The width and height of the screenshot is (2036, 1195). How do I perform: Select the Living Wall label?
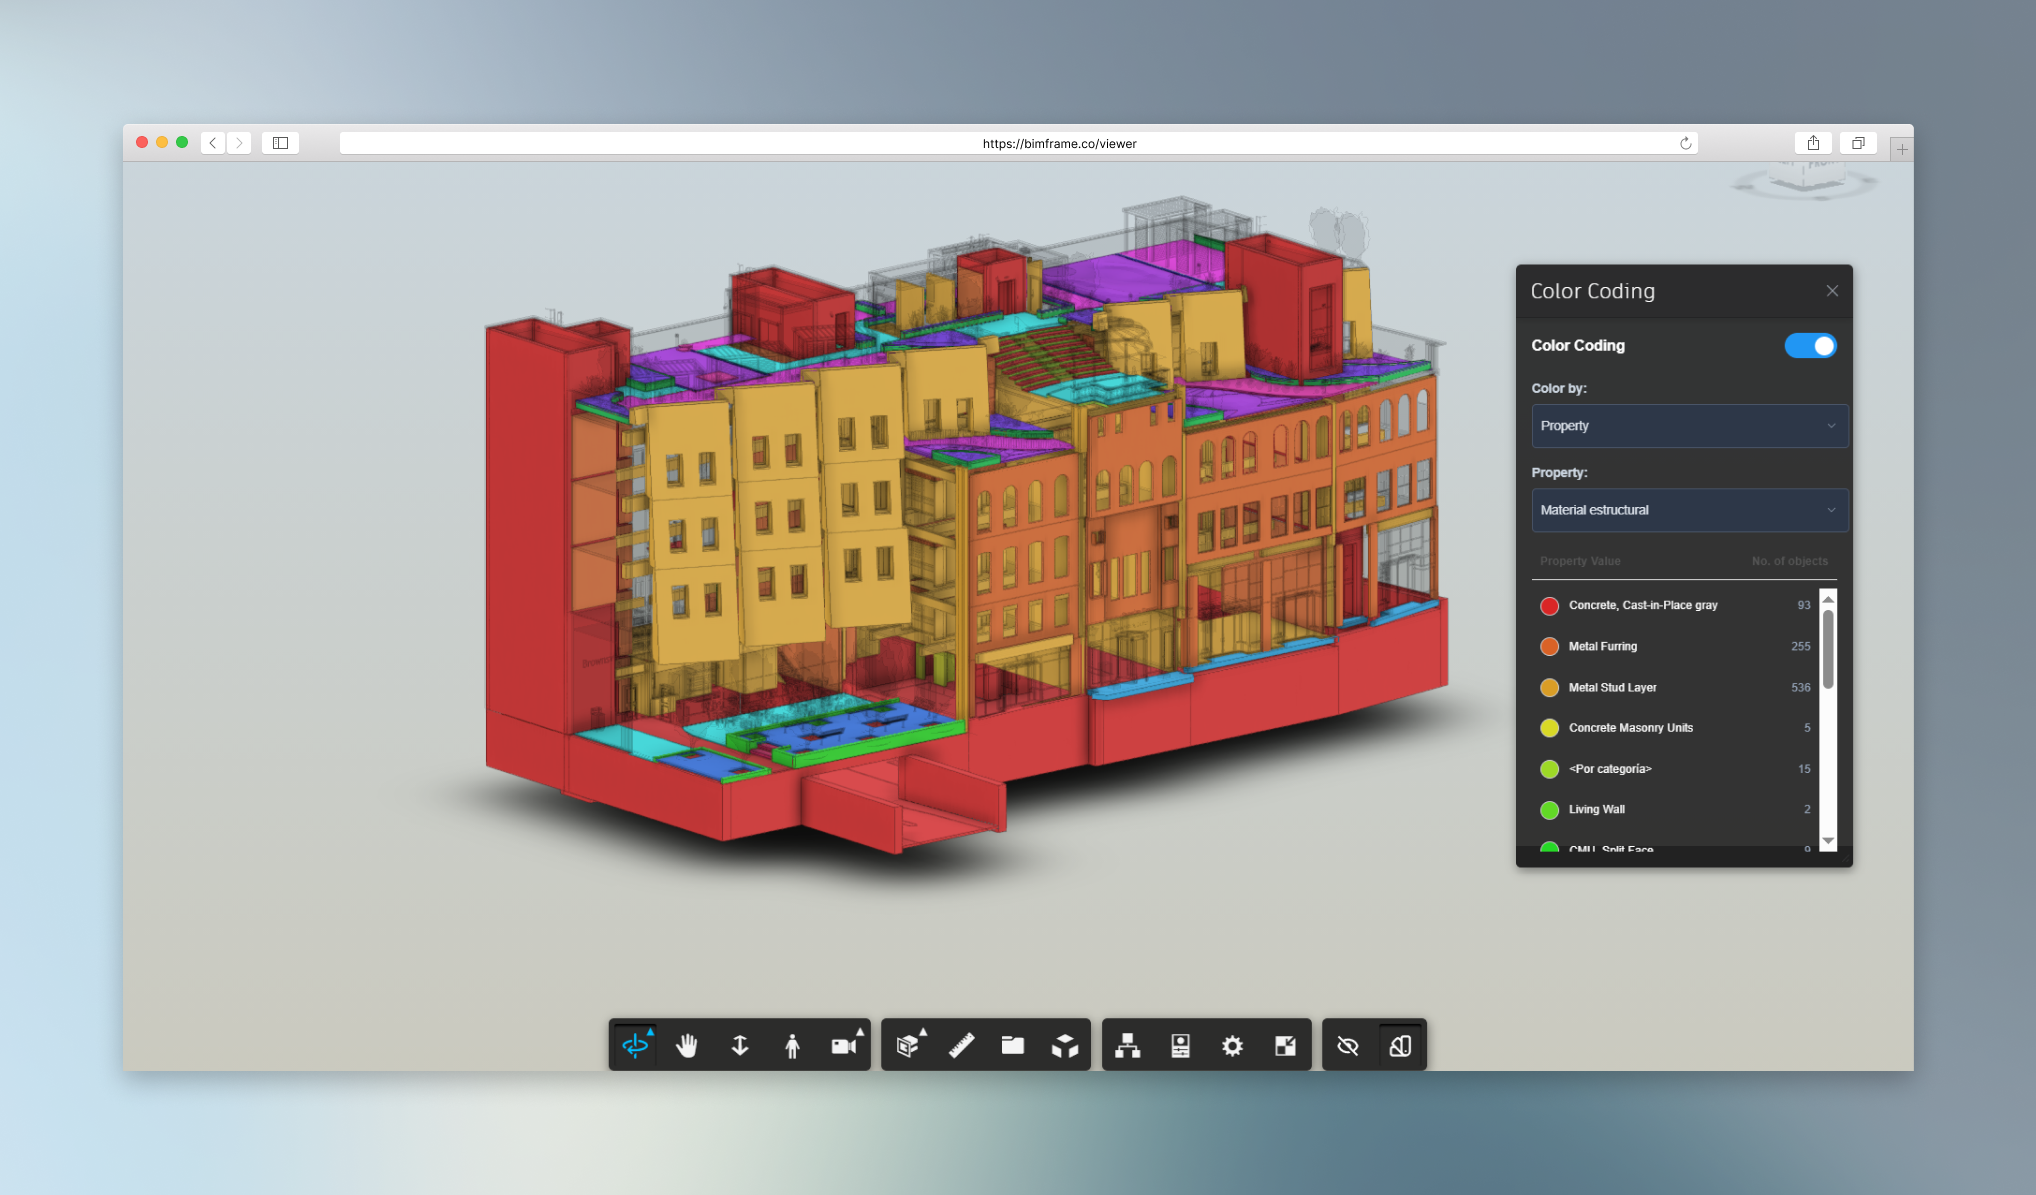[x=1596, y=810]
